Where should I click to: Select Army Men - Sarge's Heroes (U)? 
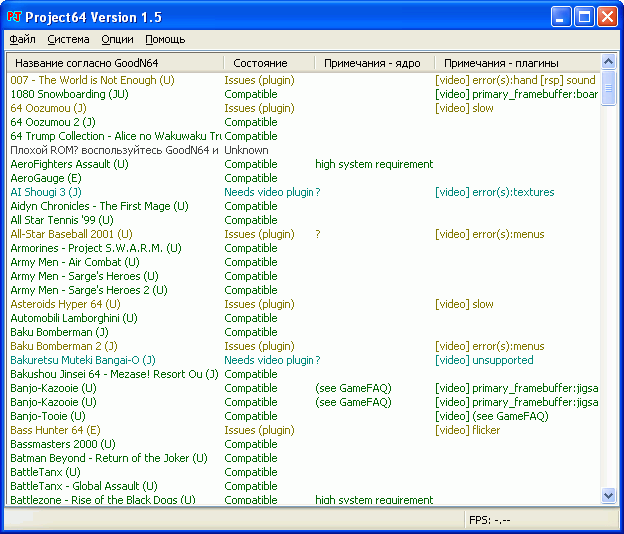[x=84, y=276]
